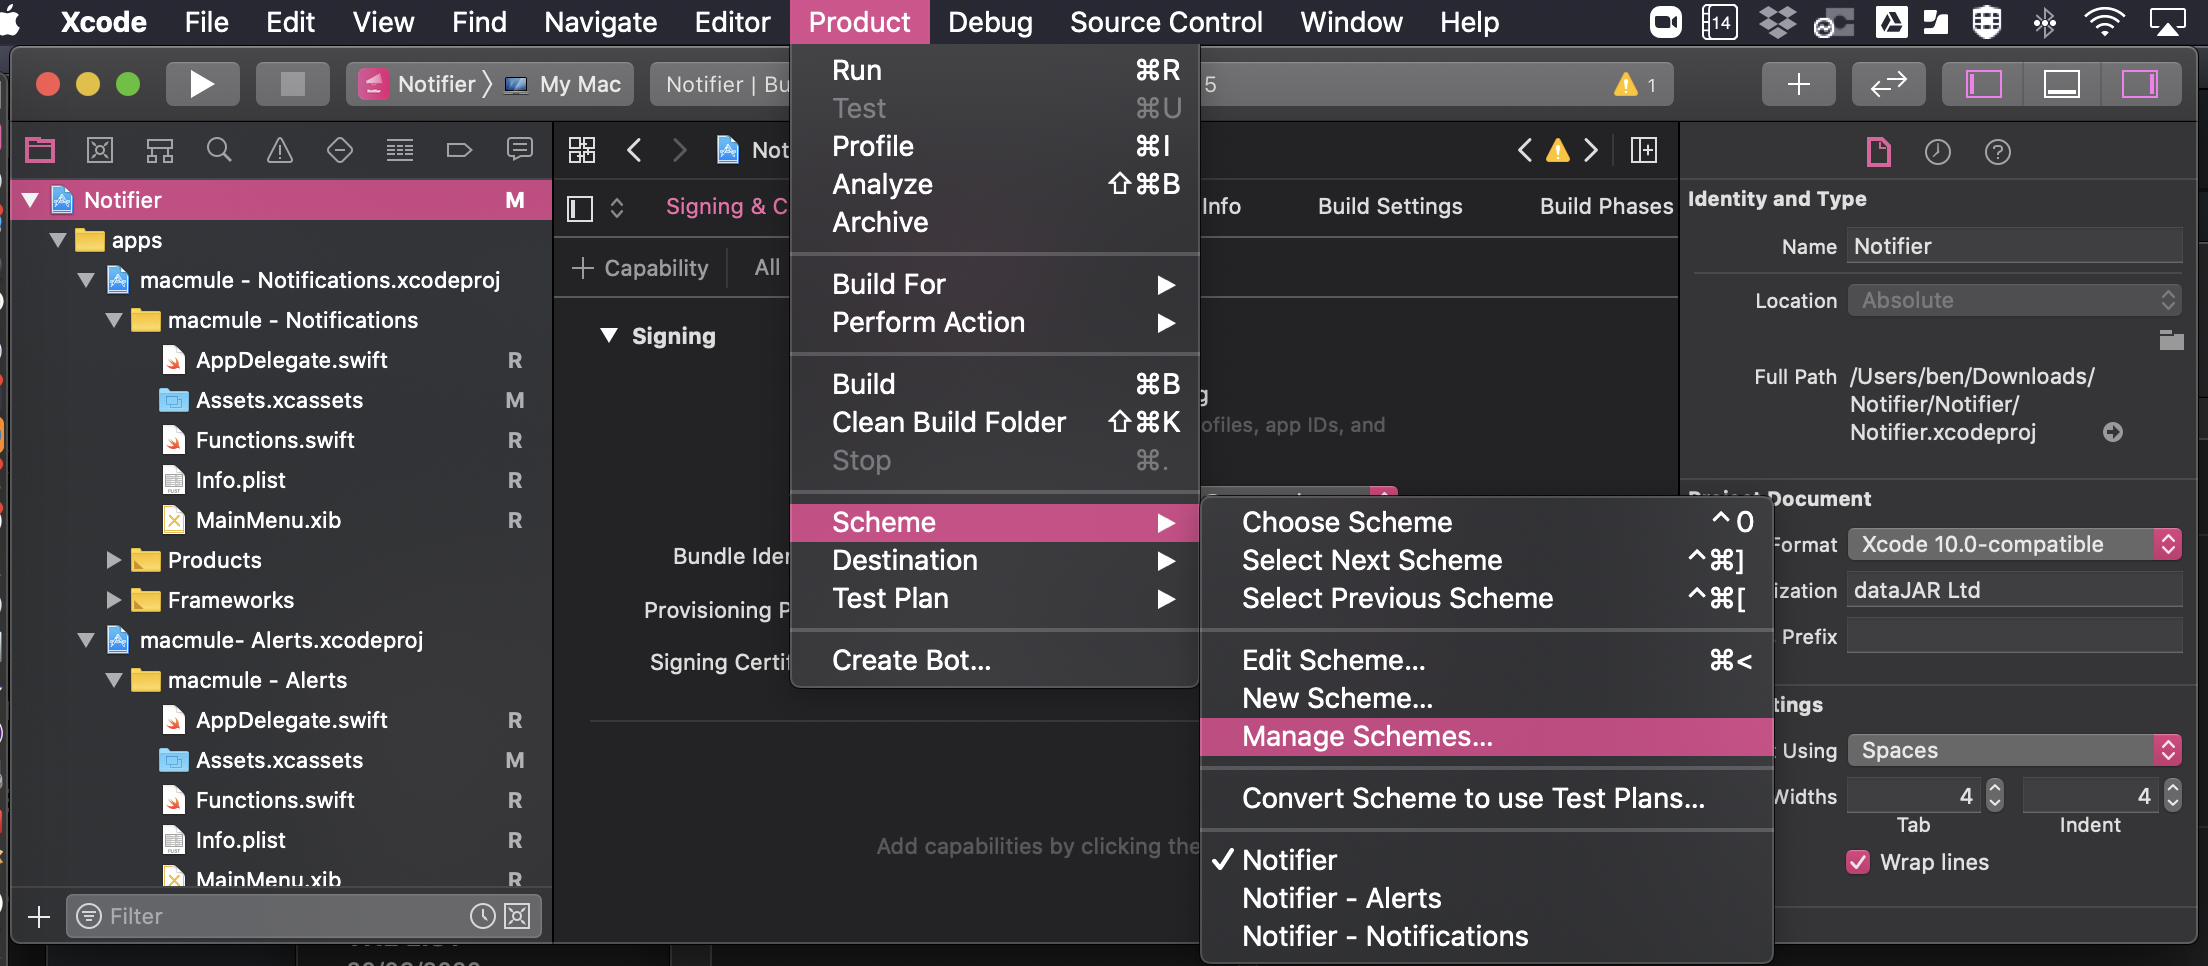Viewport: 2208px width, 966px height.
Task: Open the Debug menu
Action: [990, 22]
